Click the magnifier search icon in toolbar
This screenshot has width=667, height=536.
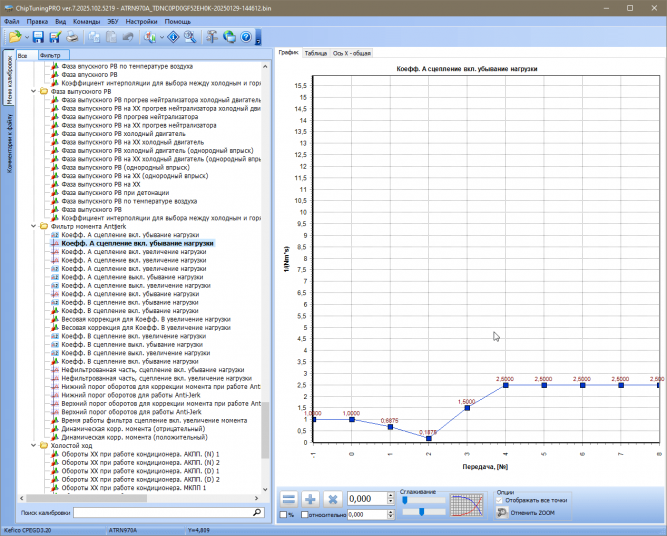pyautogui.click(x=190, y=37)
